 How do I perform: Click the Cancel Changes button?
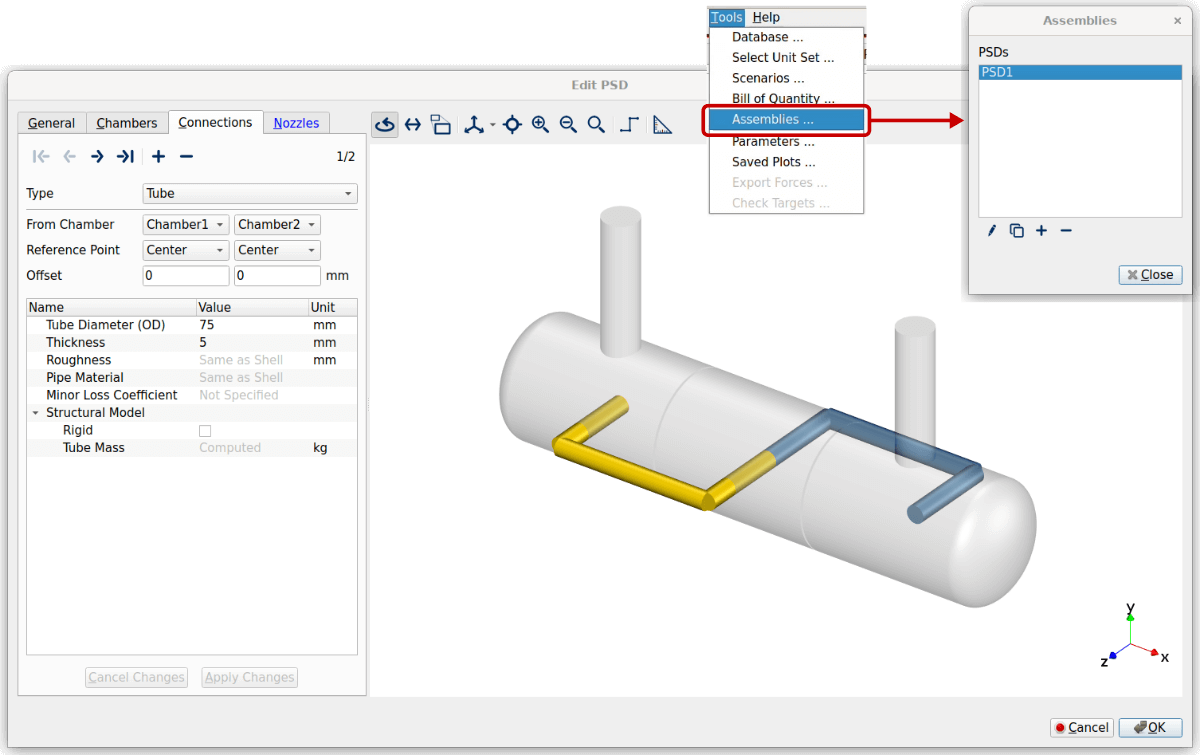click(137, 678)
